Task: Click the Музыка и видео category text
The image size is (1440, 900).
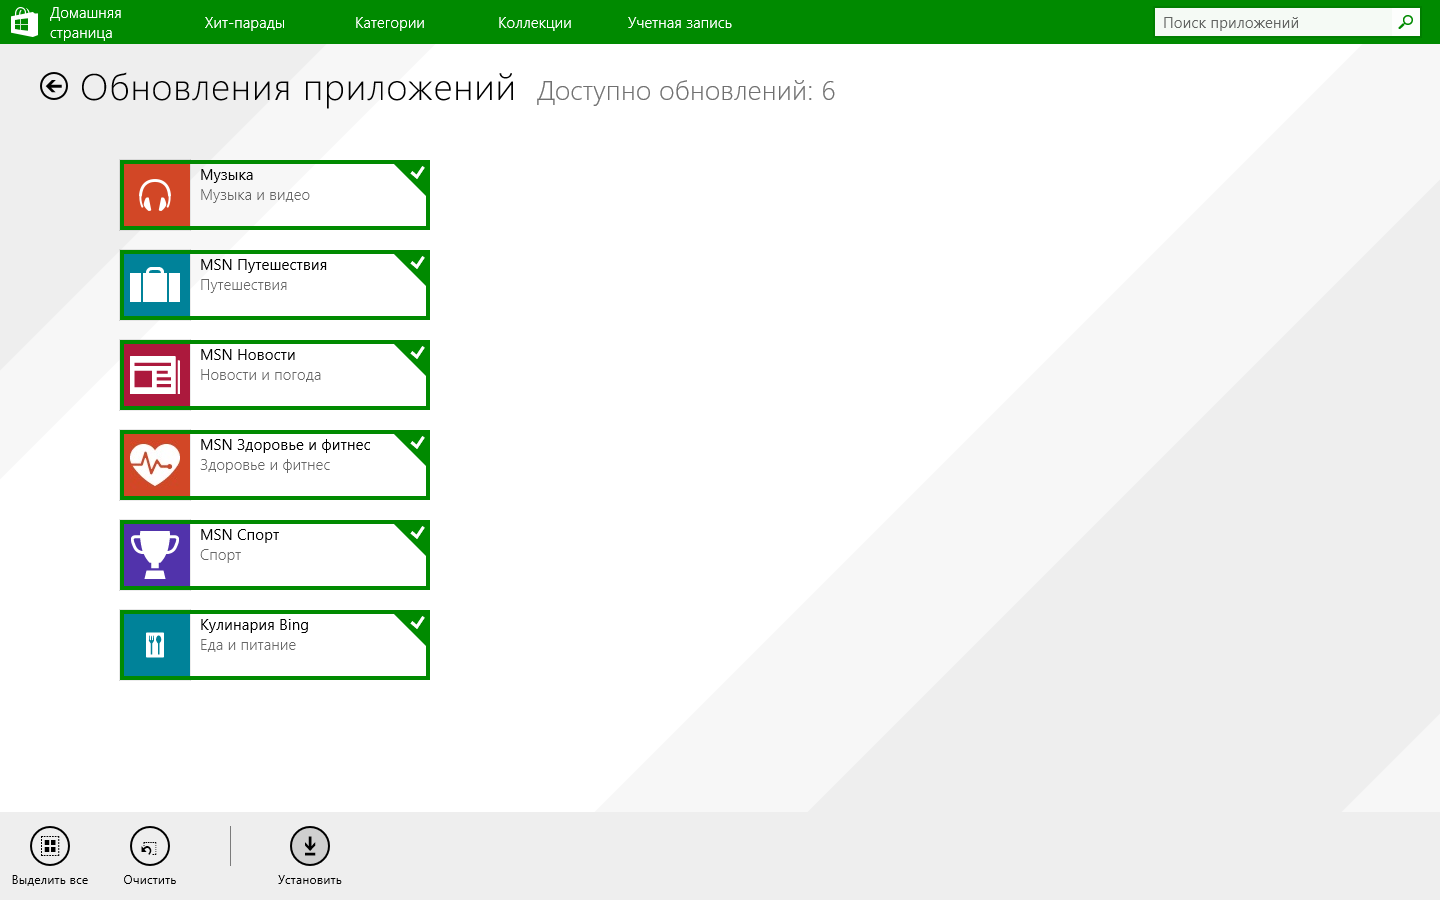Action: pos(255,195)
